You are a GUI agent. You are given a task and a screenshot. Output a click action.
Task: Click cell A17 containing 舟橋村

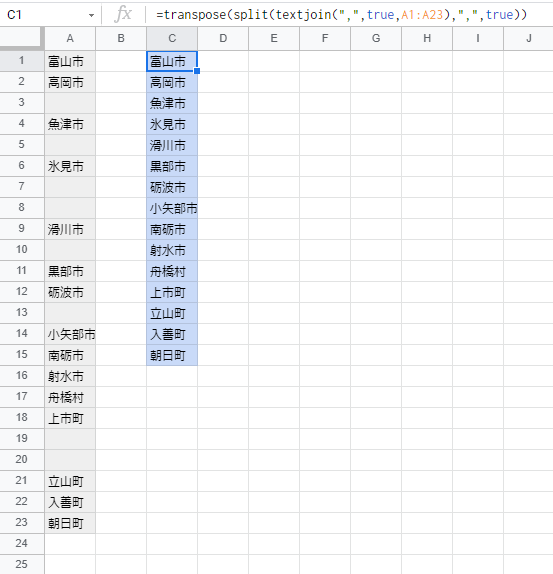click(x=70, y=397)
